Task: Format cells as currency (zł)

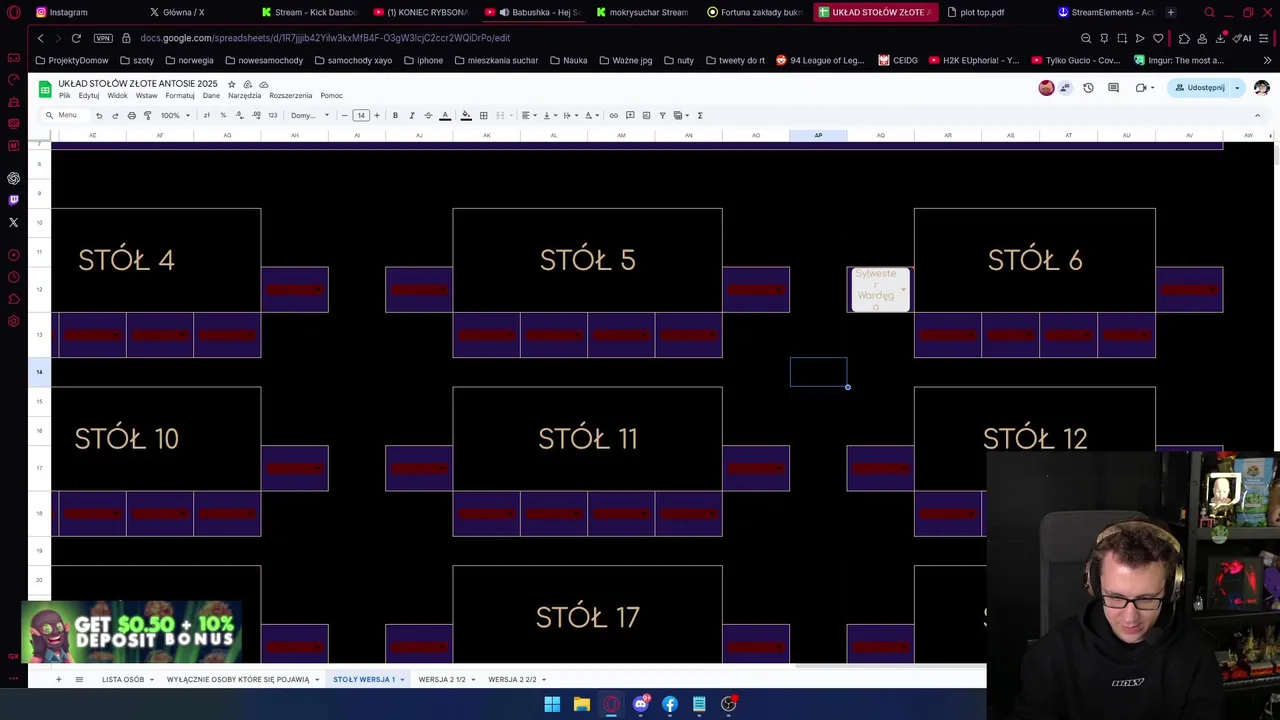Action: 206,115
